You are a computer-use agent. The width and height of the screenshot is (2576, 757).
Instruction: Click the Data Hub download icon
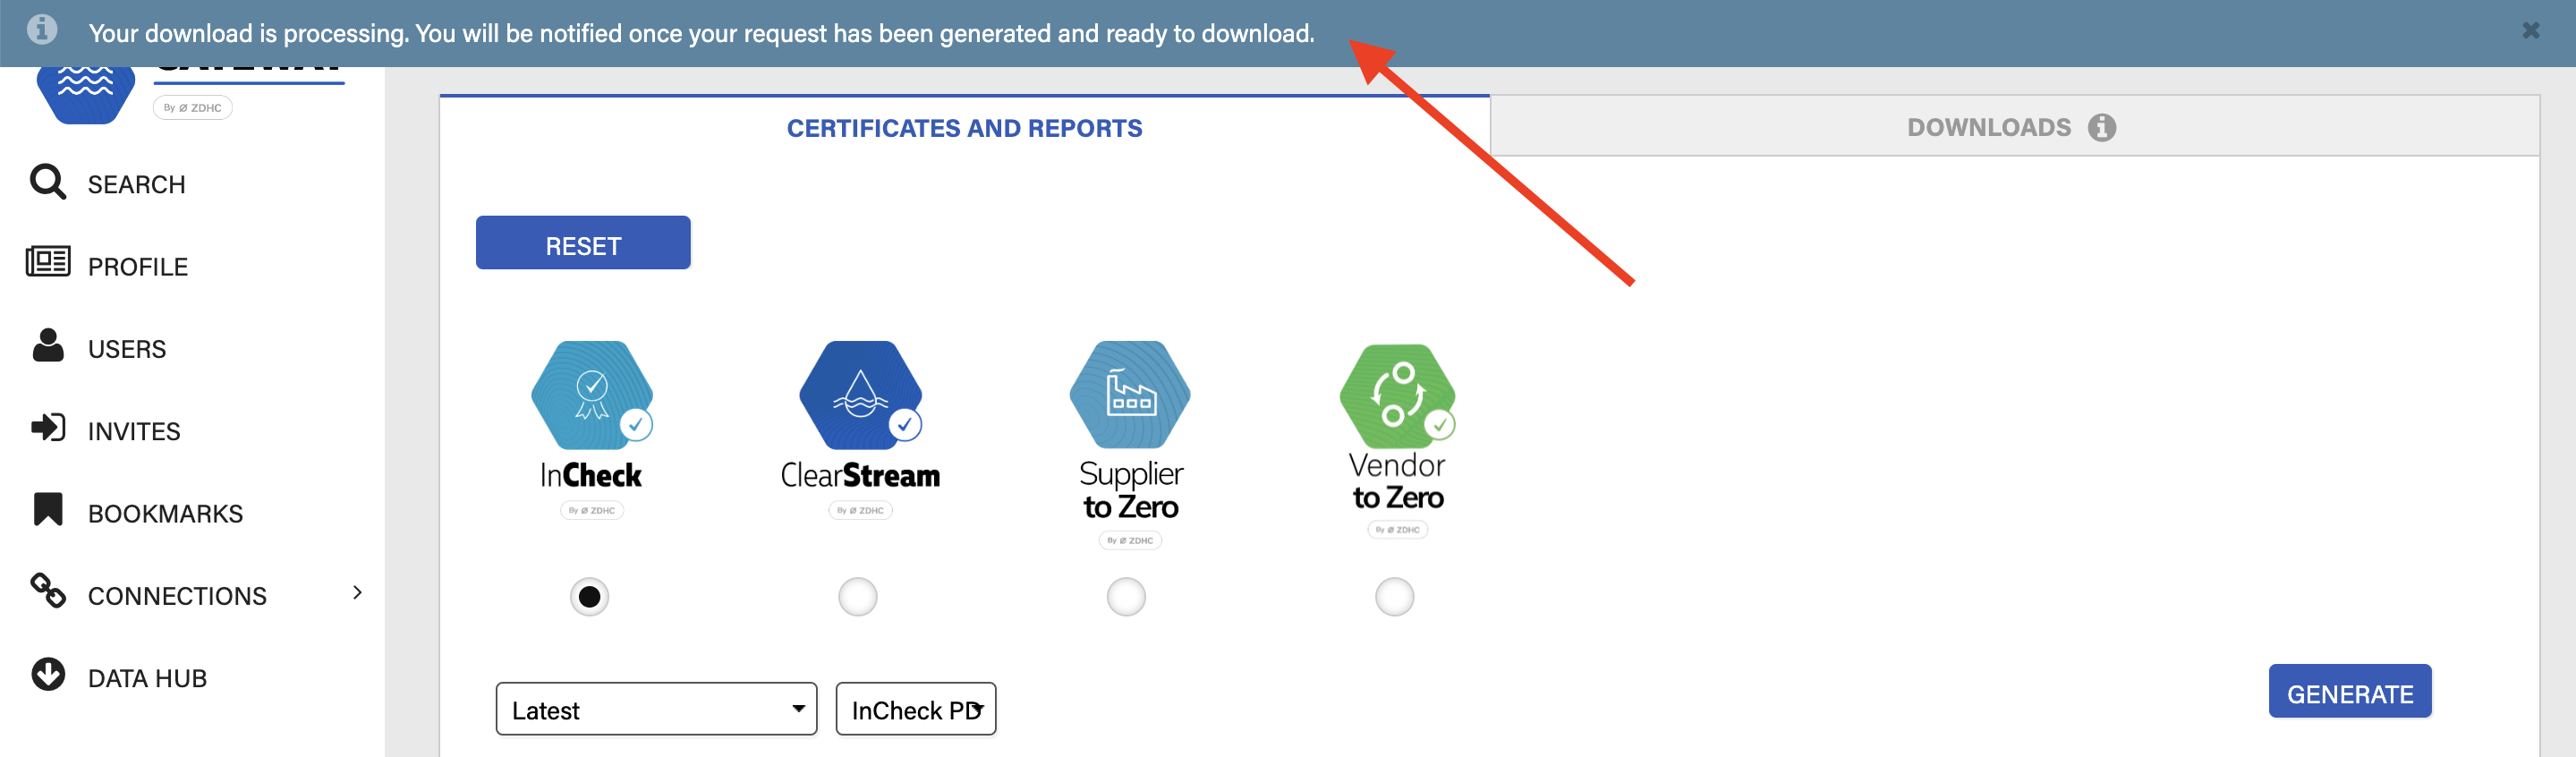point(47,675)
